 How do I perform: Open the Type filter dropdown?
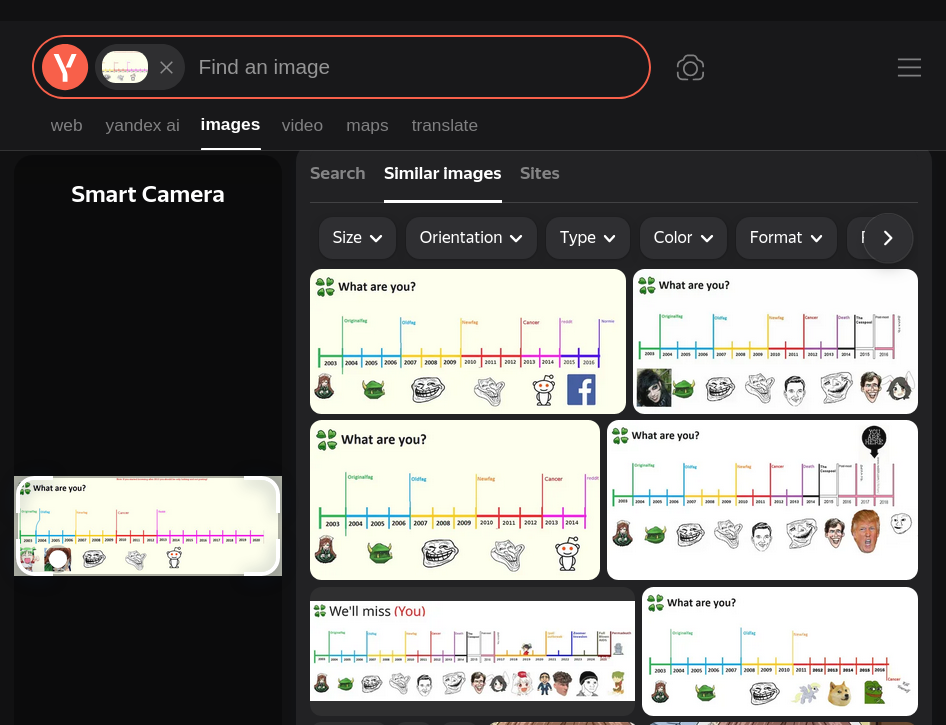point(588,238)
